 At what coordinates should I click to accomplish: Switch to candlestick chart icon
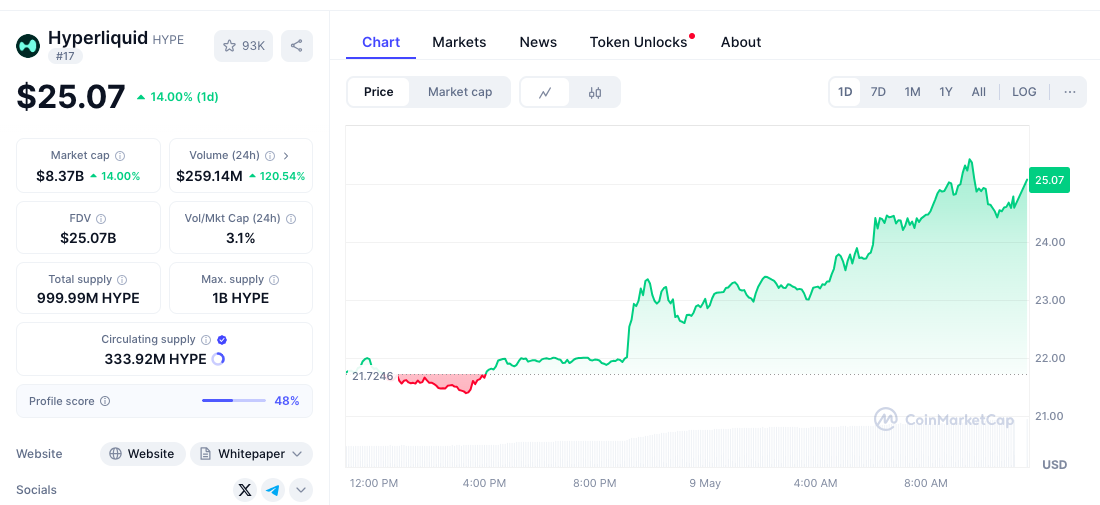click(595, 92)
